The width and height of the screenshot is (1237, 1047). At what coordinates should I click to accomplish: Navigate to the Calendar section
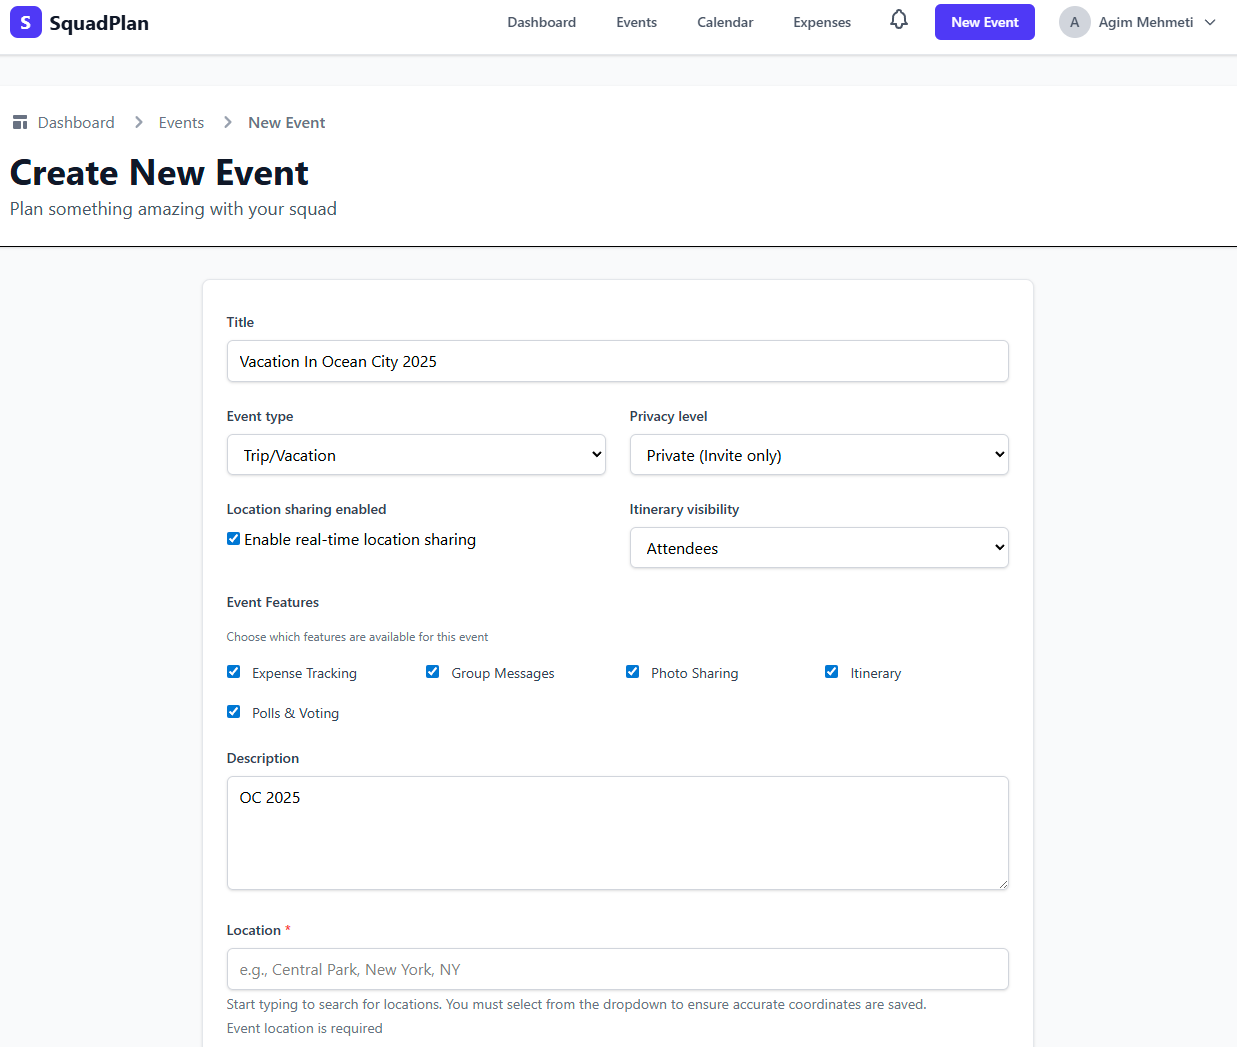pos(724,21)
